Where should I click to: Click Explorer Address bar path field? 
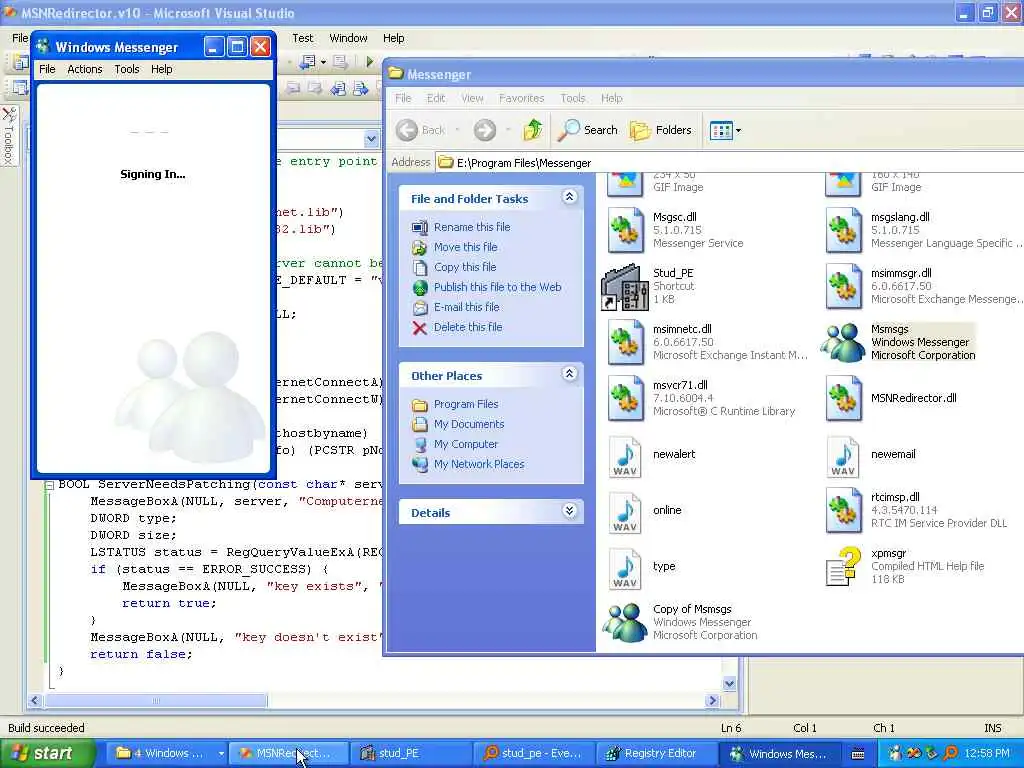(730, 163)
